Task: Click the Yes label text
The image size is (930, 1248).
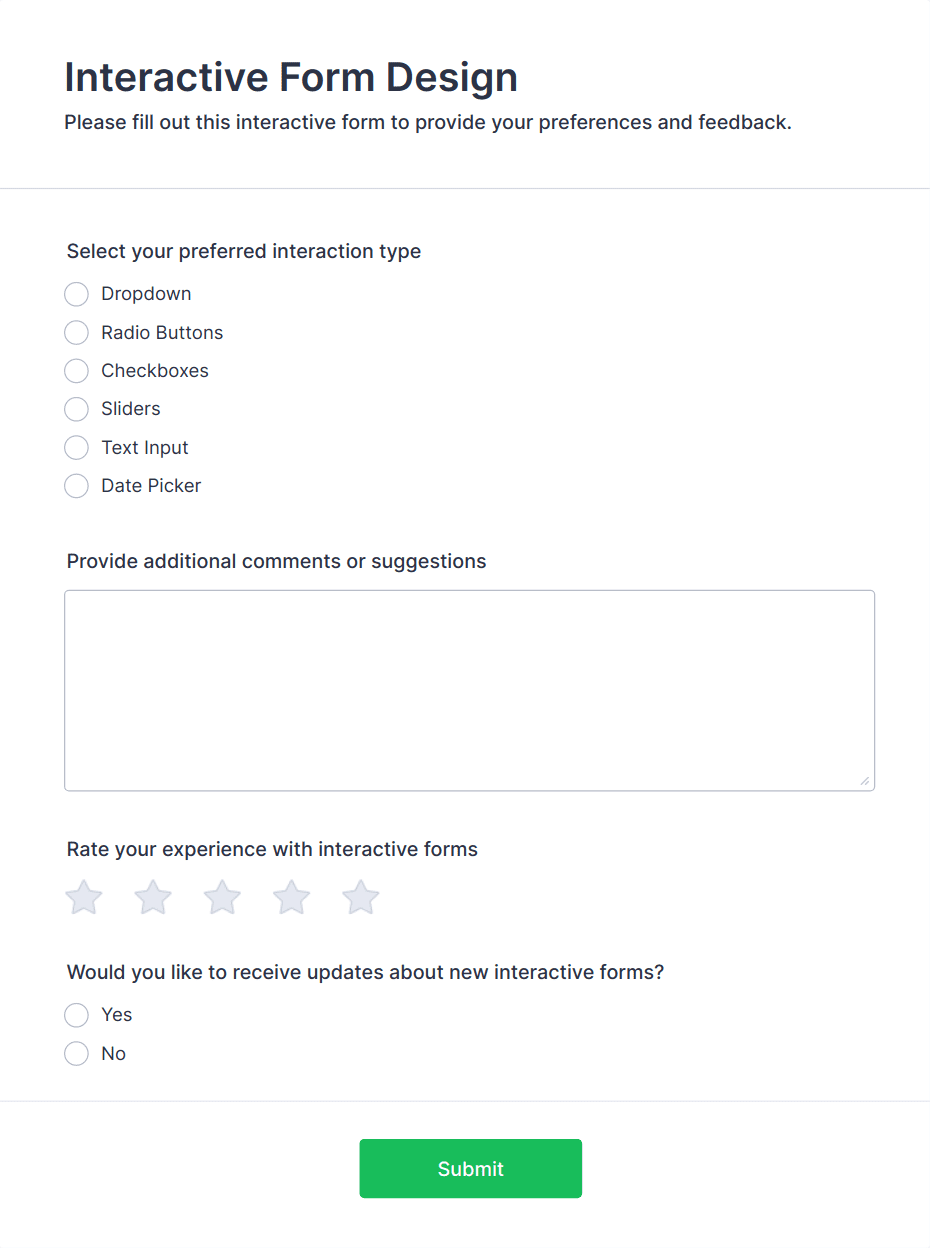Action: click(x=117, y=1015)
